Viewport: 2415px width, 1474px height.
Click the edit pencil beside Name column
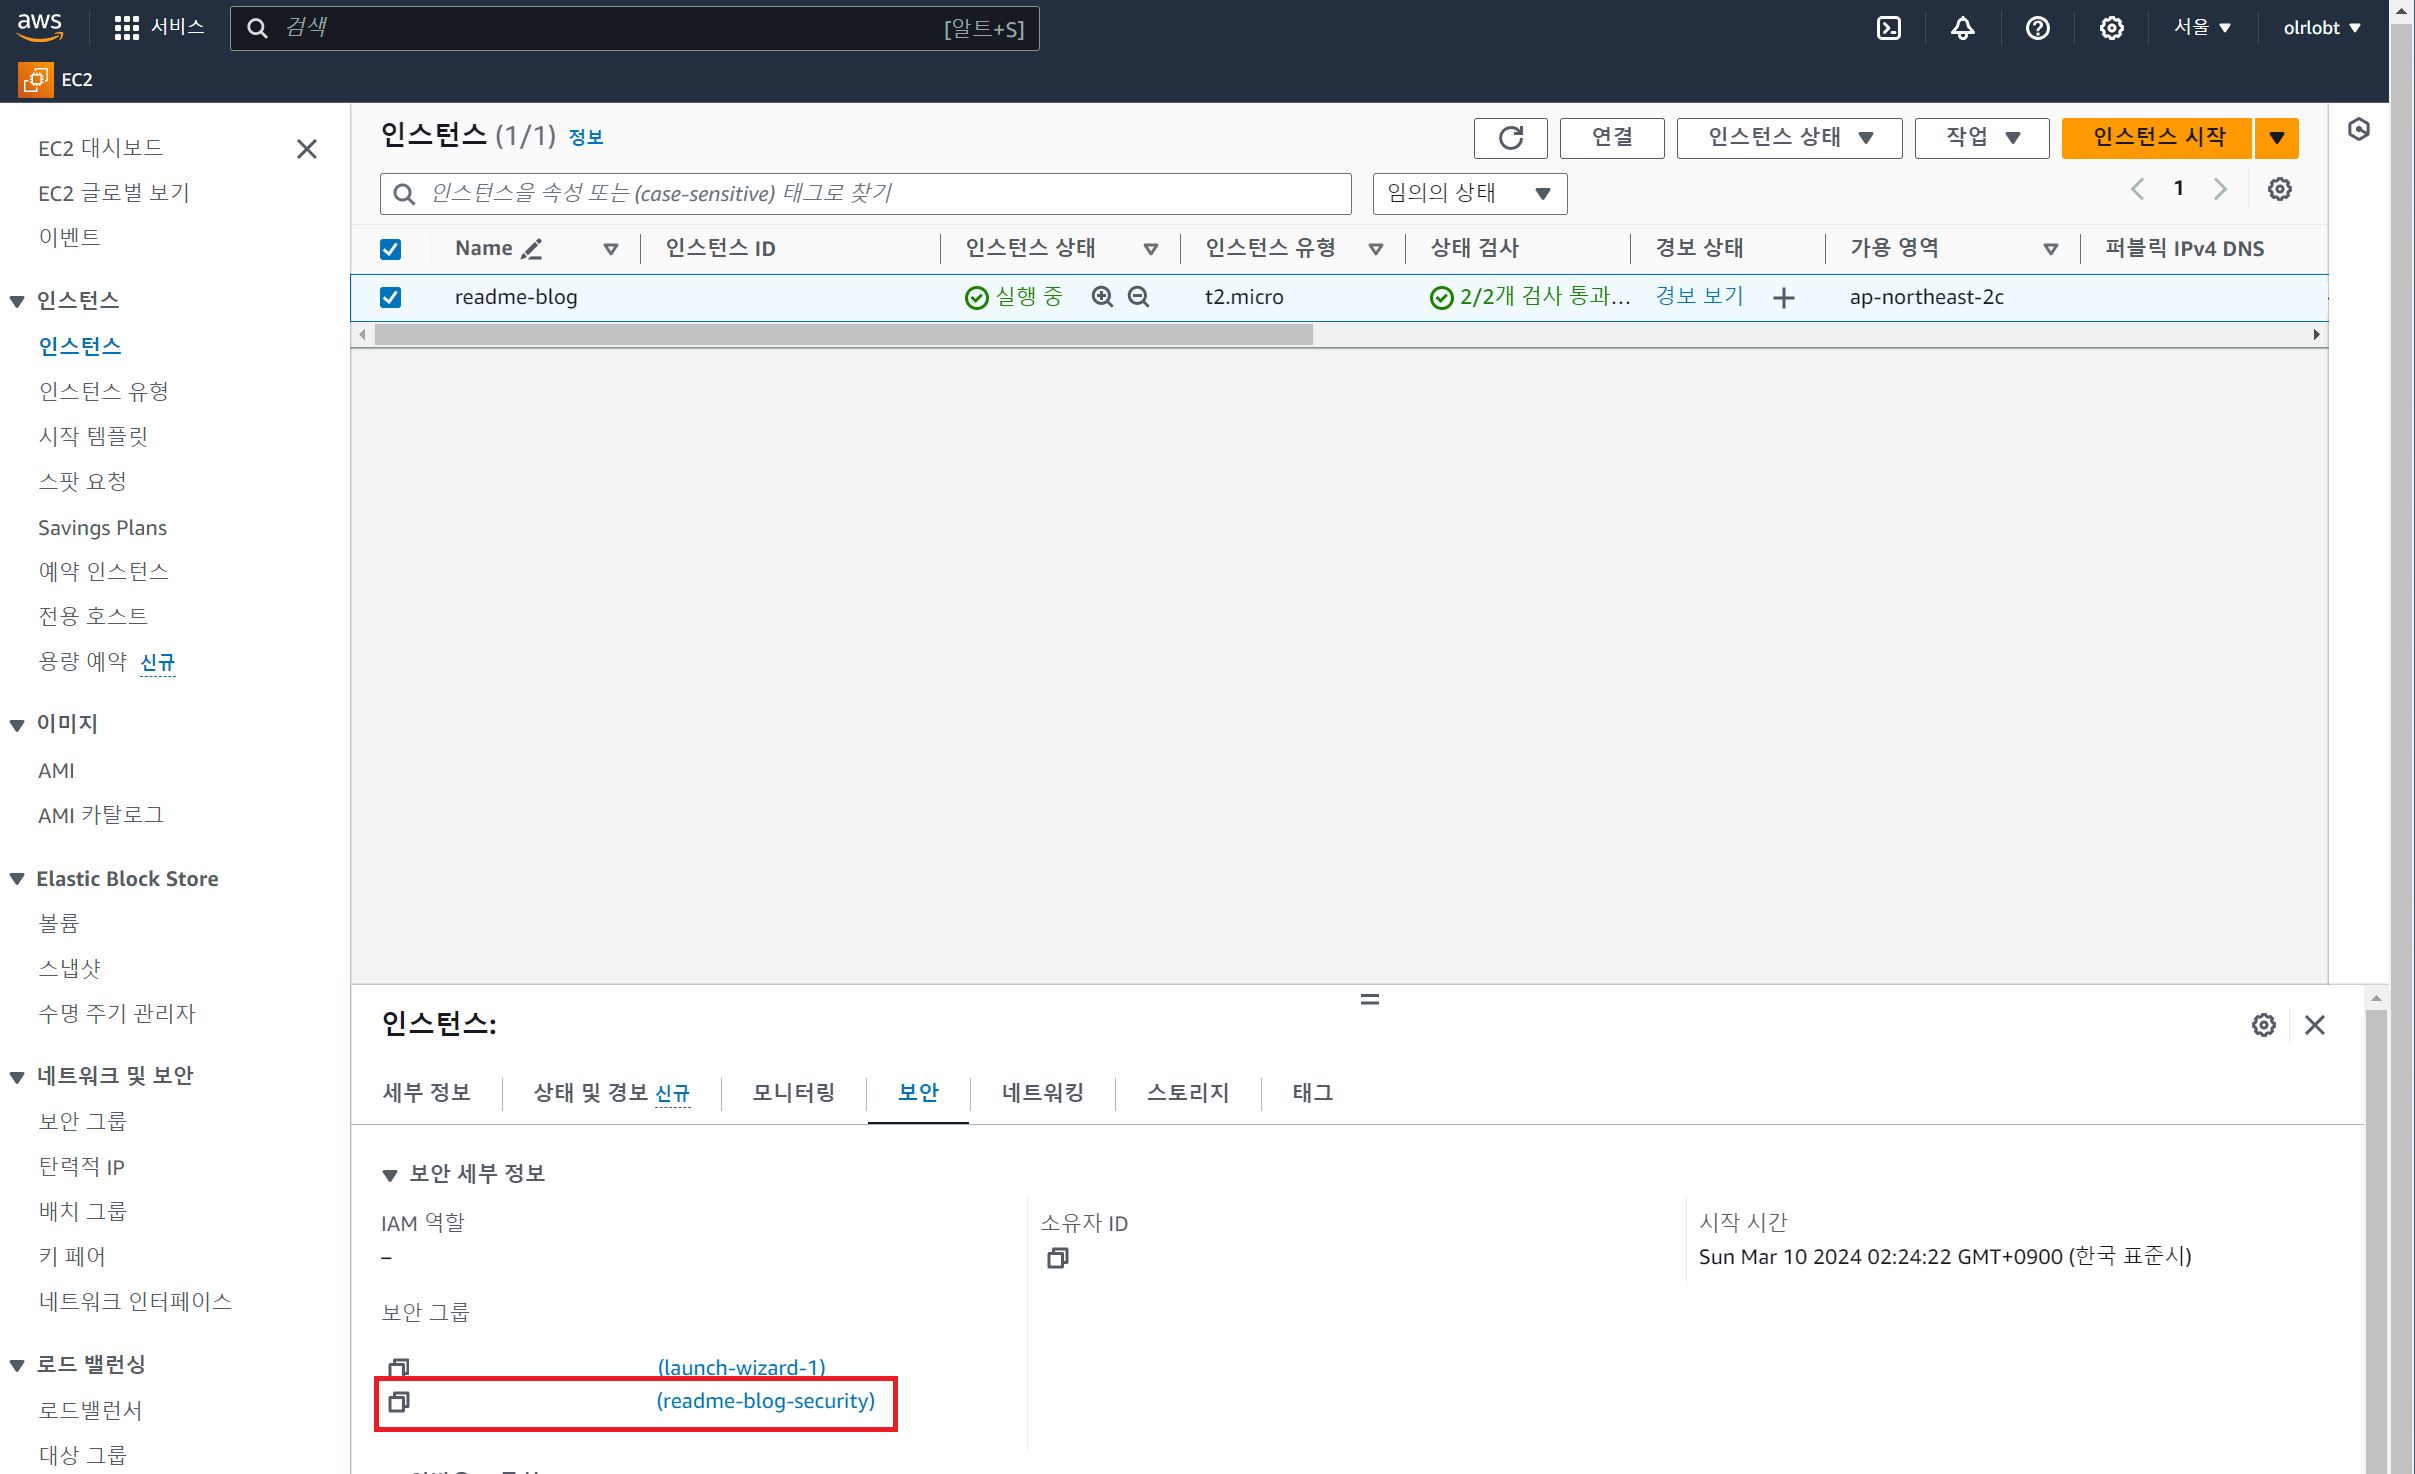pyautogui.click(x=532, y=249)
